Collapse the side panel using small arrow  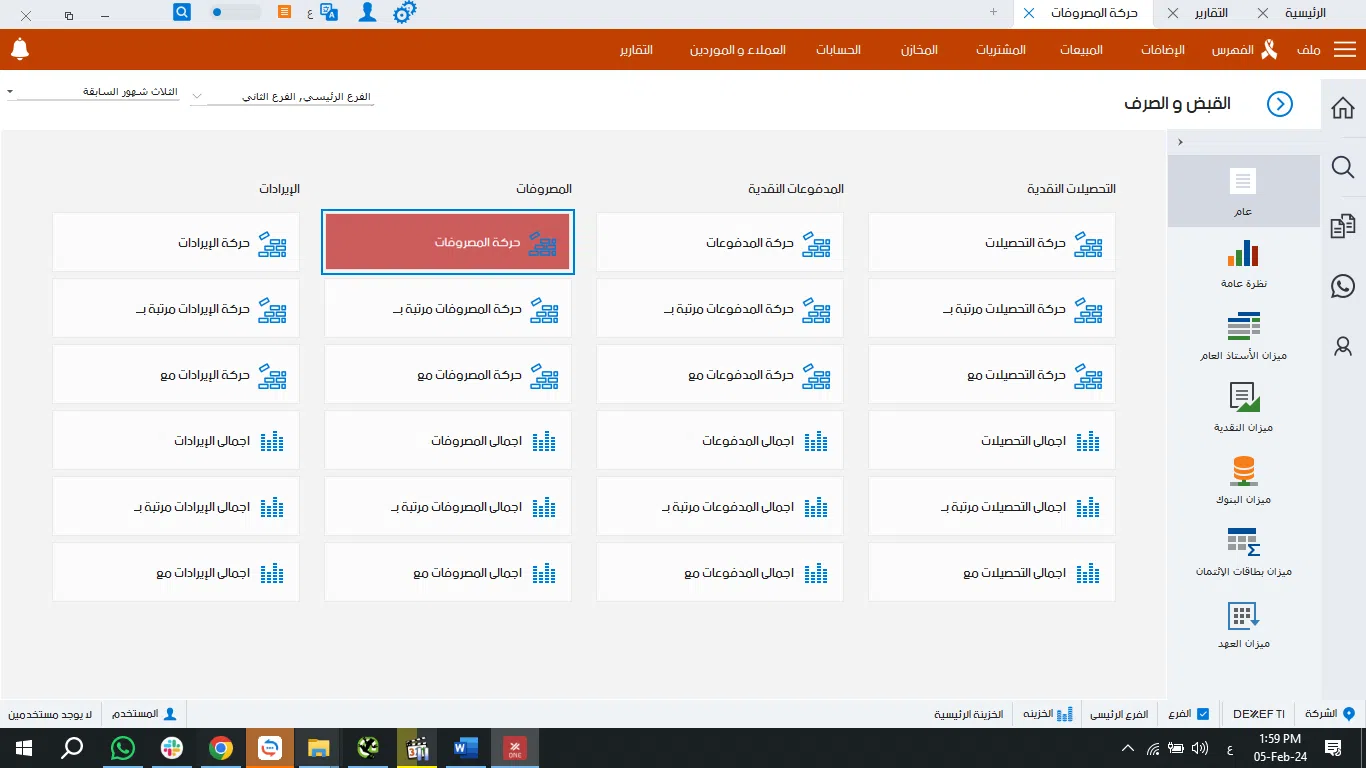(x=1180, y=143)
